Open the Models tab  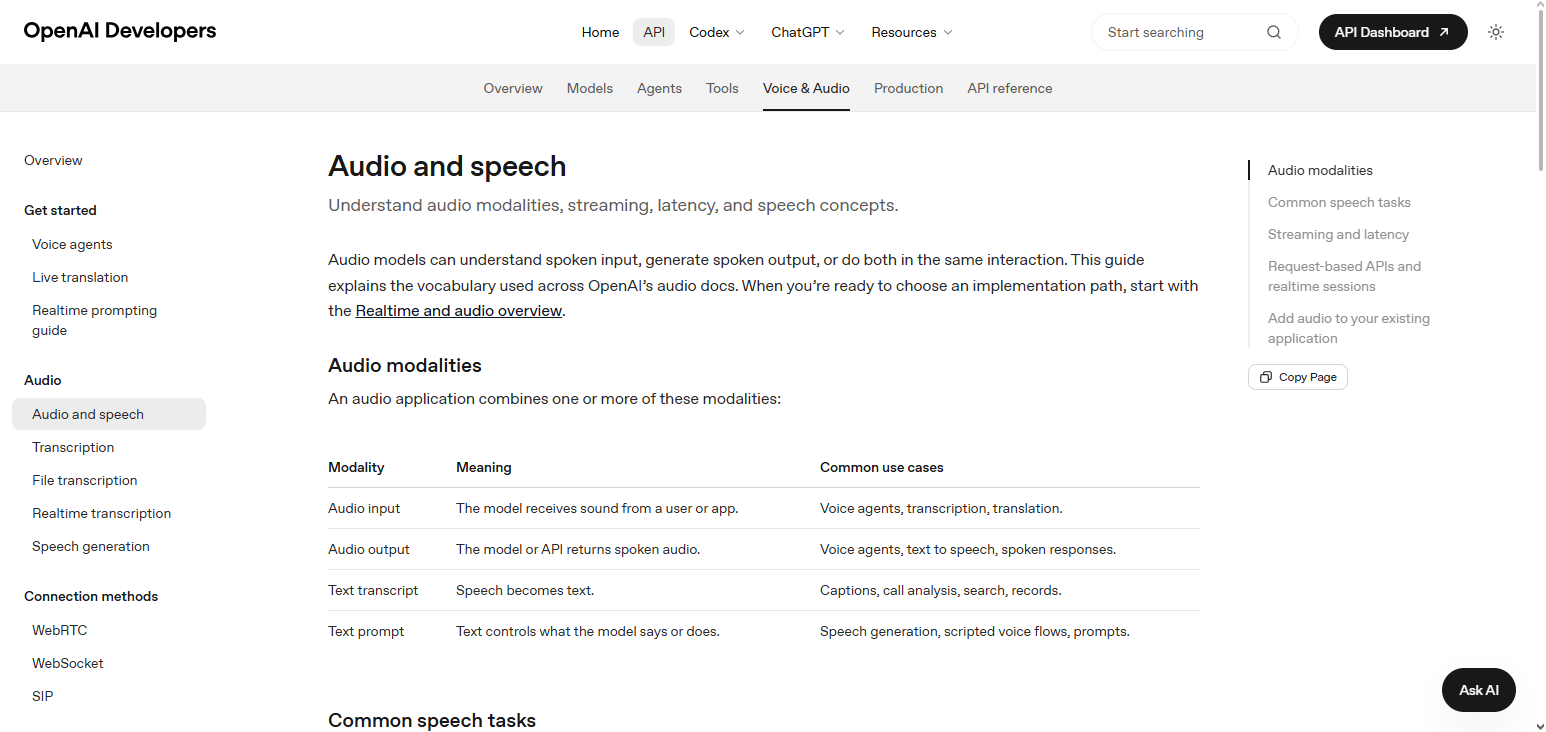[x=590, y=88]
